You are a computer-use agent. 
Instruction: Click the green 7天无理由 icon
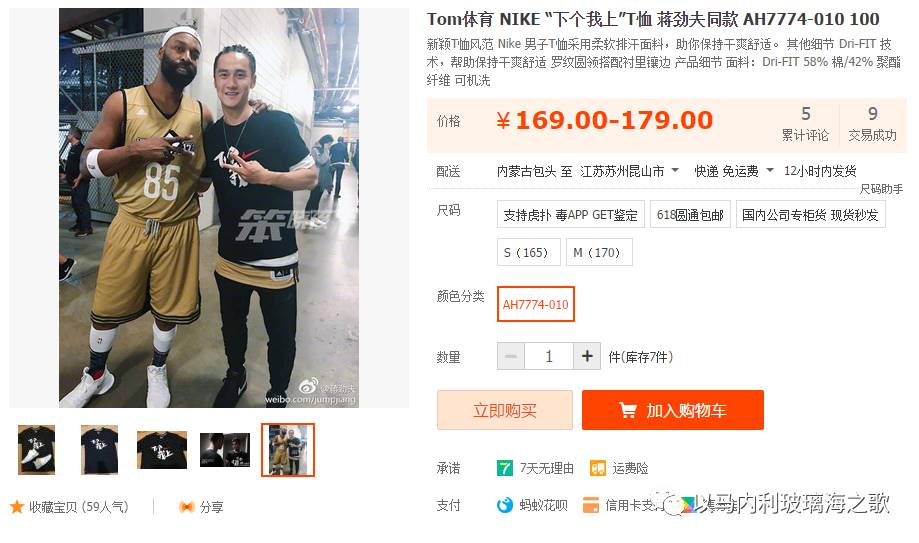point(505,468)
